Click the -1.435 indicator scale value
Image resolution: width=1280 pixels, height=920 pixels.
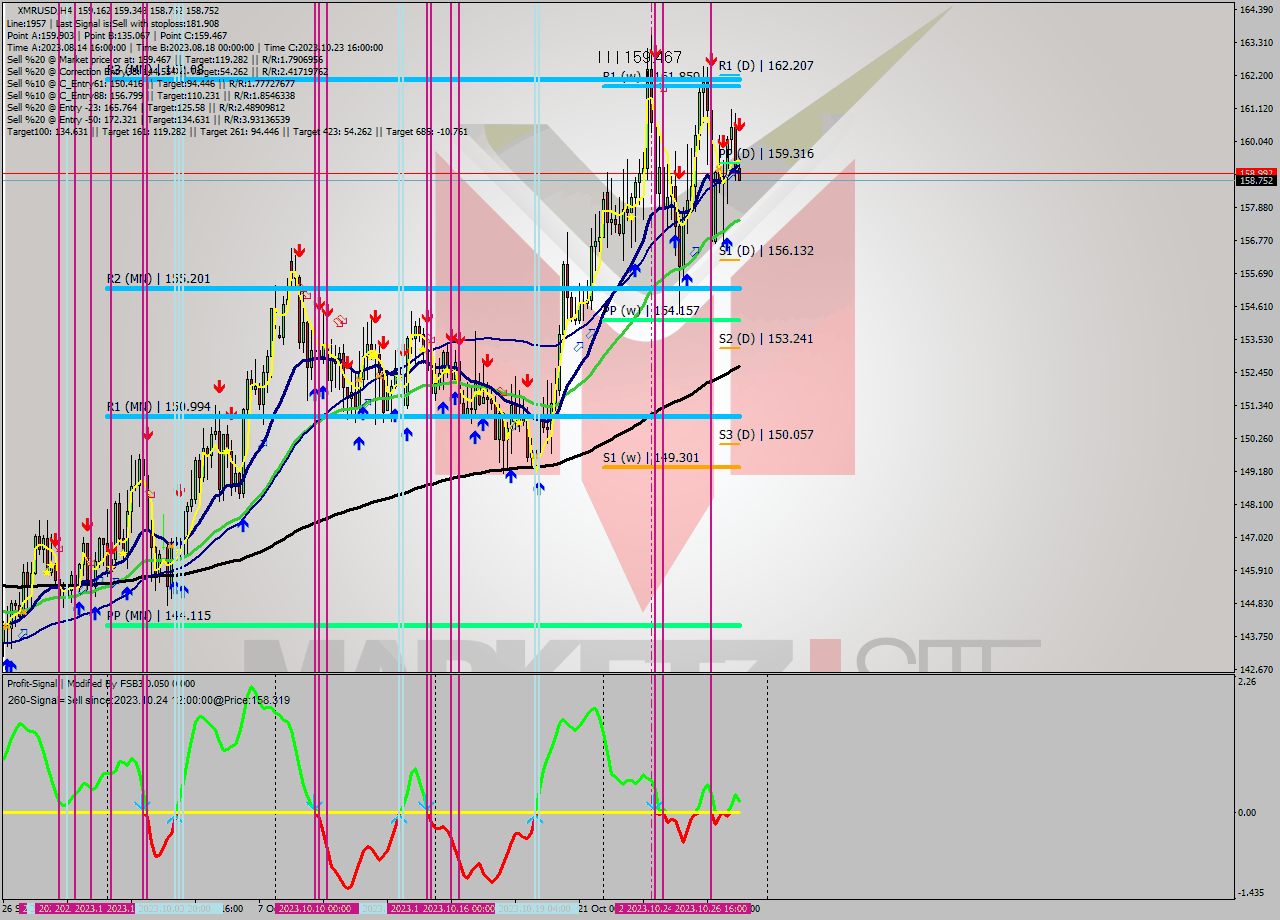pos(1252,893)
